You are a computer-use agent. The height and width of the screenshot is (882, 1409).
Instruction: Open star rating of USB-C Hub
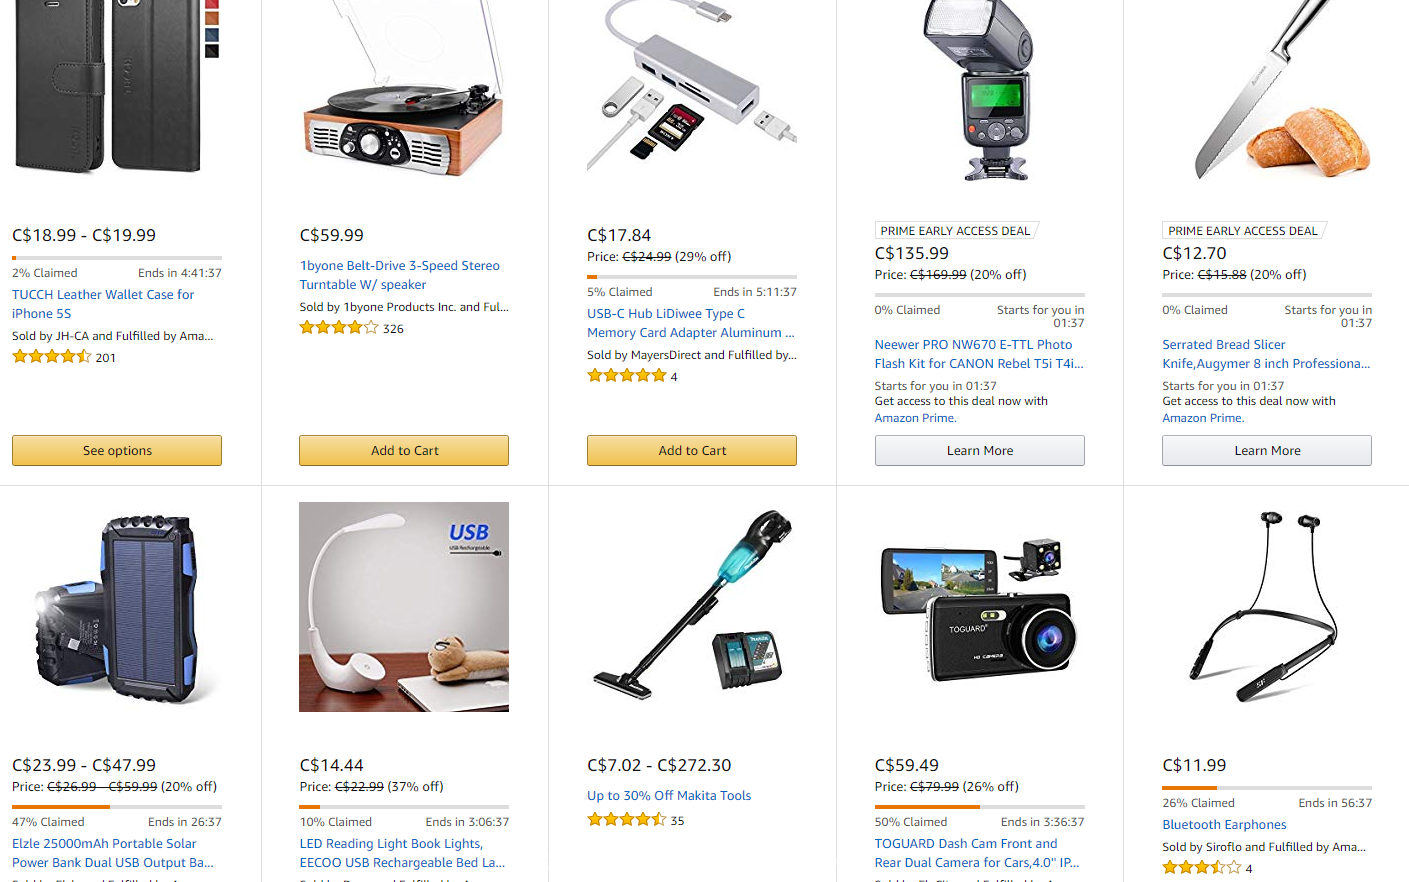click(626, 375)
